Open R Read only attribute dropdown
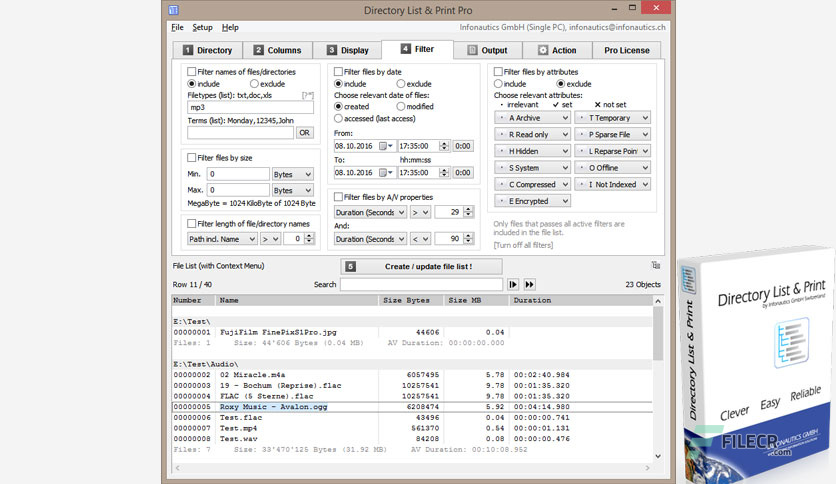 coord(533,134)
